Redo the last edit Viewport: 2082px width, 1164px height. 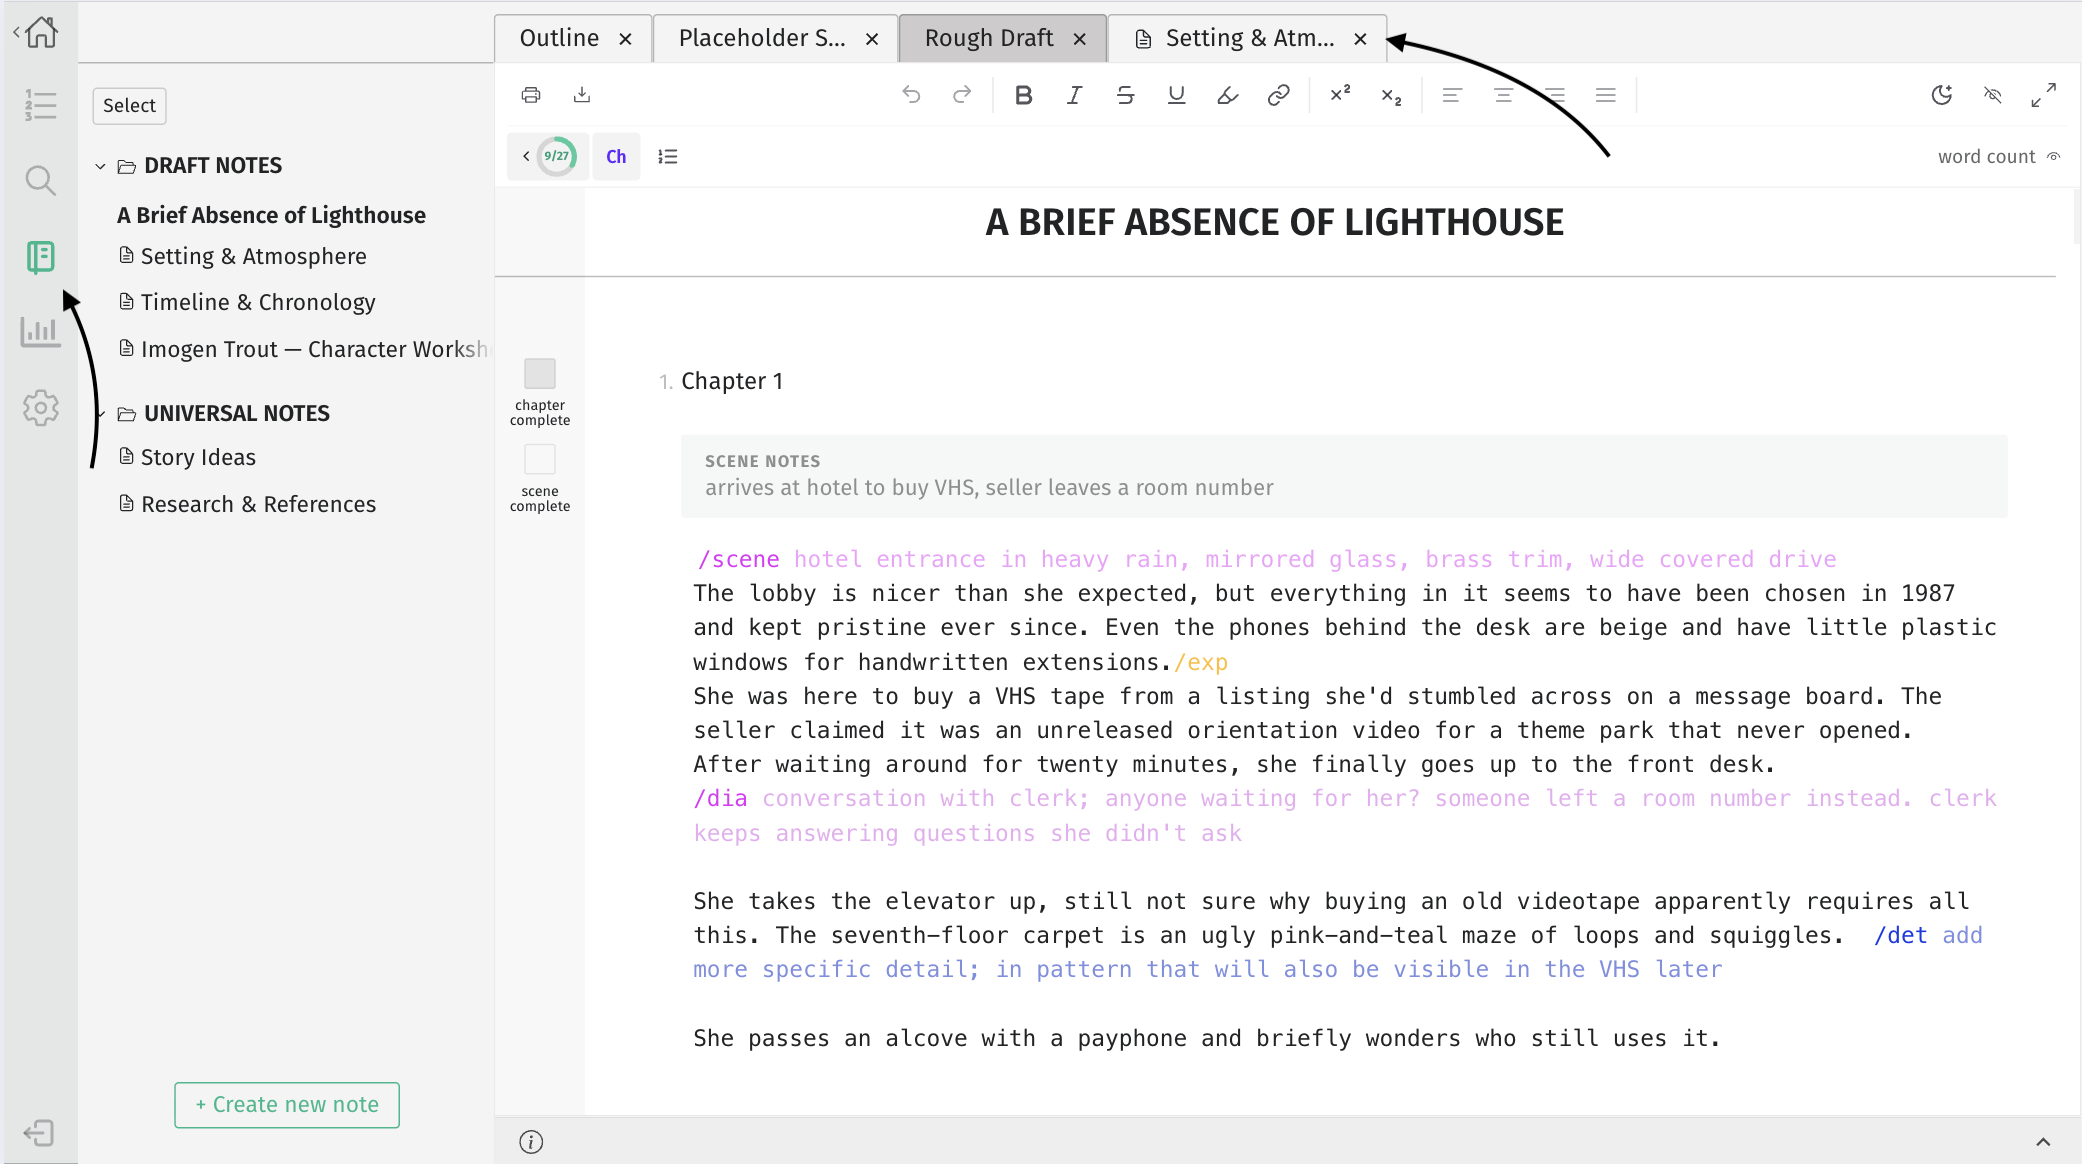click(962, 95)
